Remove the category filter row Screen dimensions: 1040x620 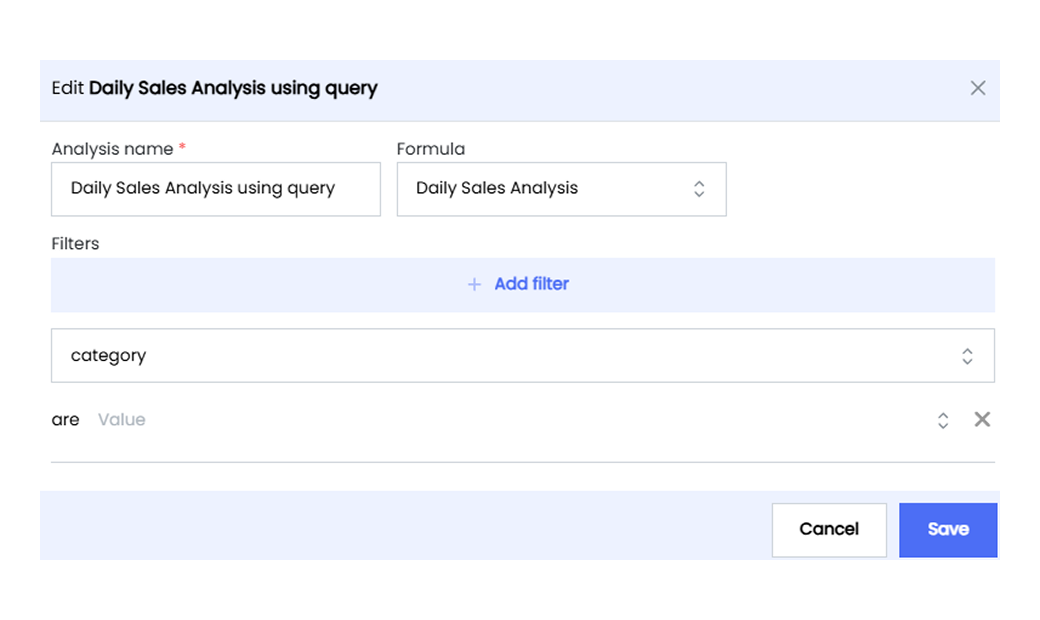pos(982,419)
